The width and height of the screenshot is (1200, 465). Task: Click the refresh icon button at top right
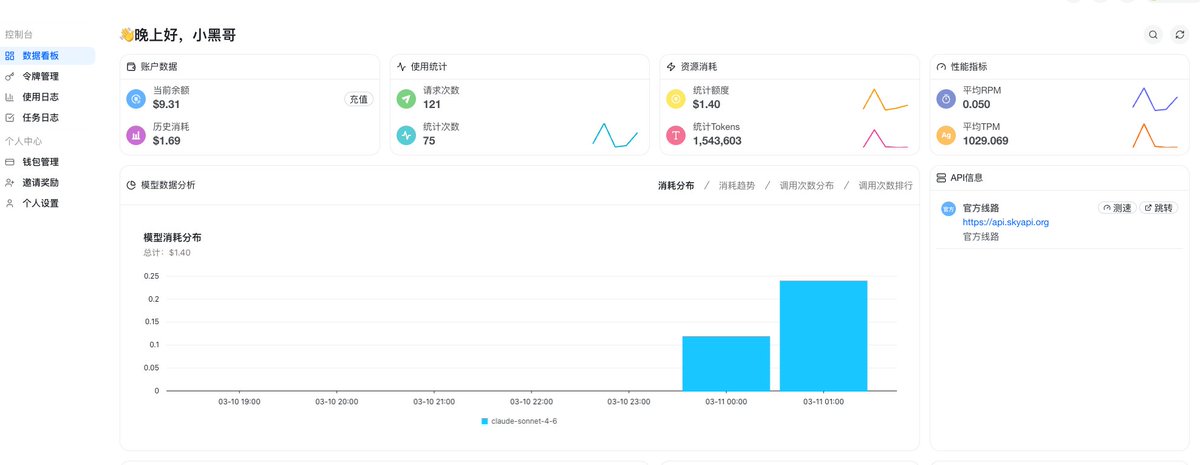pyautogui.click(x=1180, y=35)
